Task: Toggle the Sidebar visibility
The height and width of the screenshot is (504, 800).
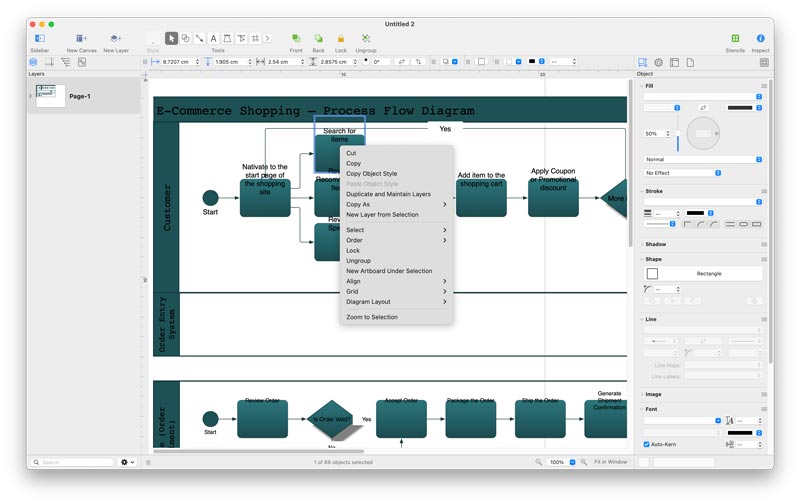Action: [40, 38]
